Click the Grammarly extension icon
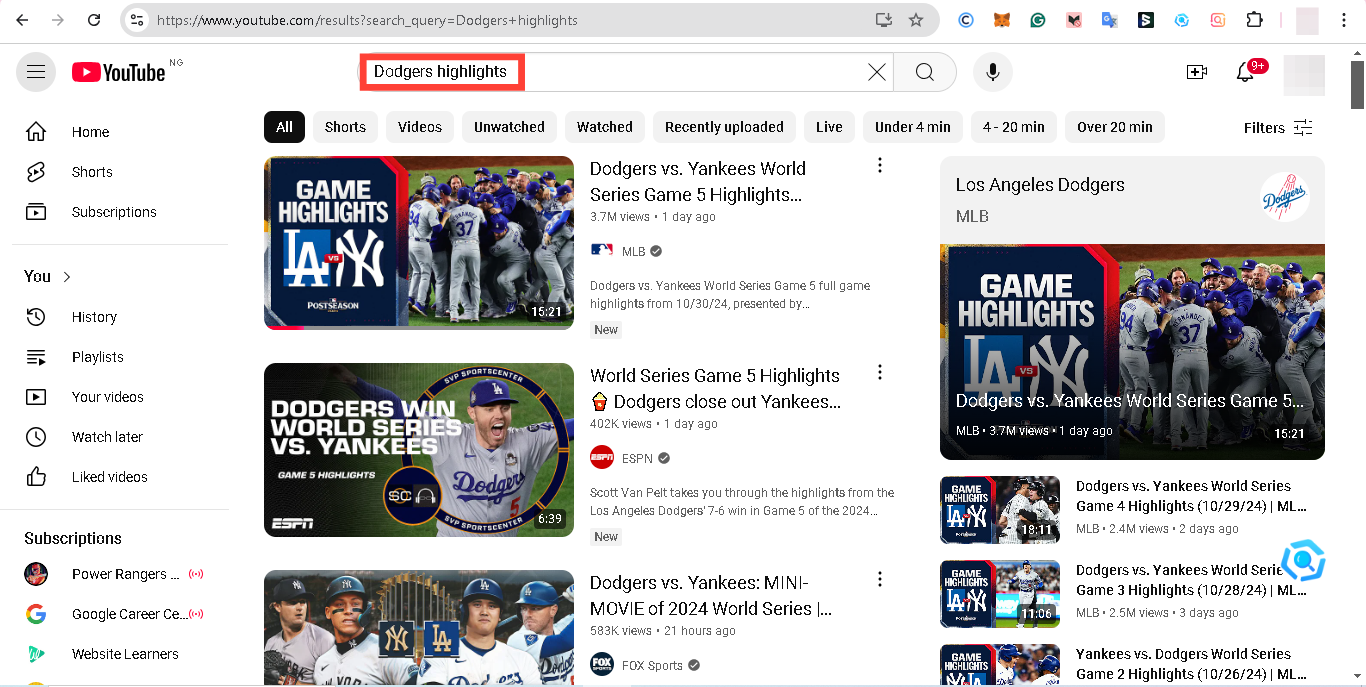Viewport: 1366px width, 687px height. (1038, 20)
